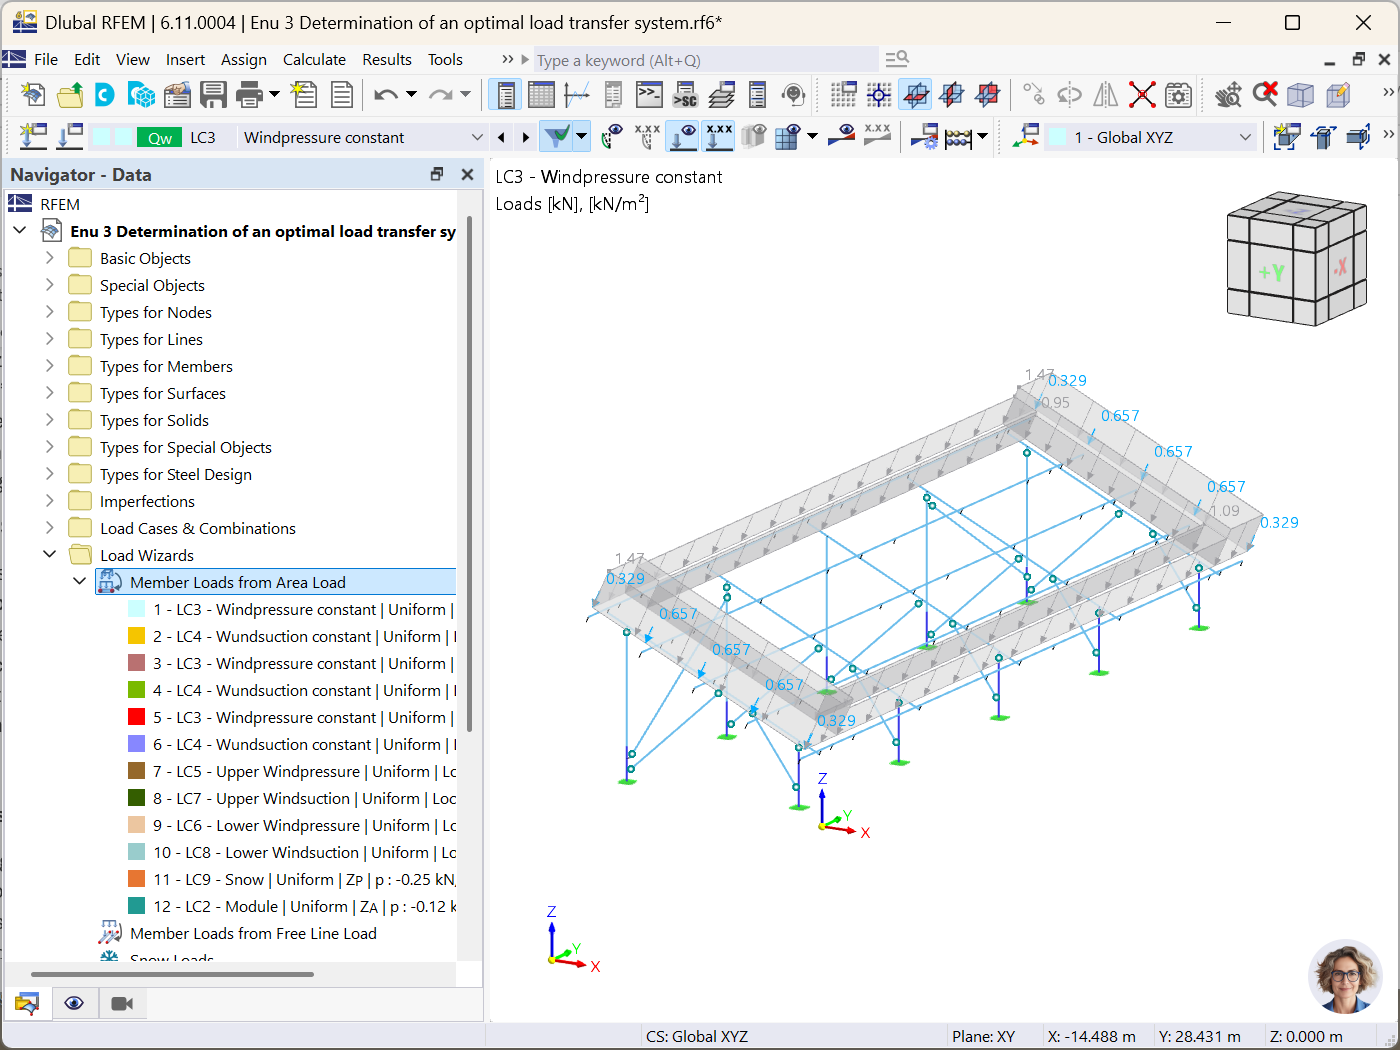Open the Calculate menu
Viewport: 1400px width, 1050px height.
click(314, 59)
